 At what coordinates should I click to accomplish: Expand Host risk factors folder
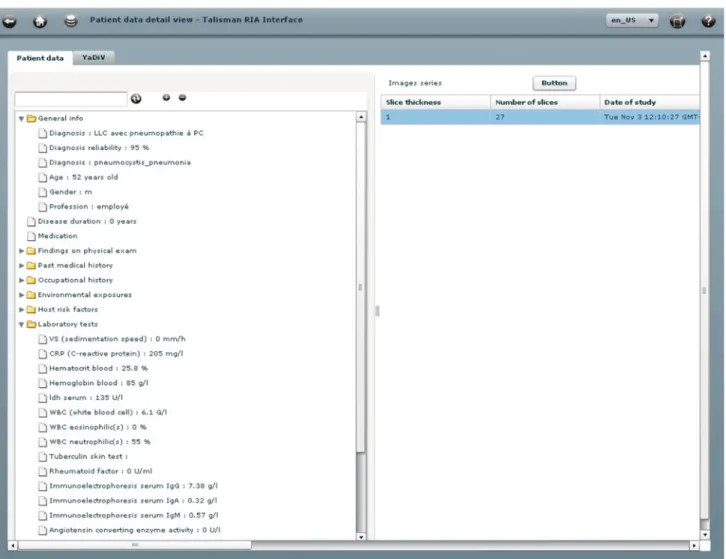pos(21,309)
